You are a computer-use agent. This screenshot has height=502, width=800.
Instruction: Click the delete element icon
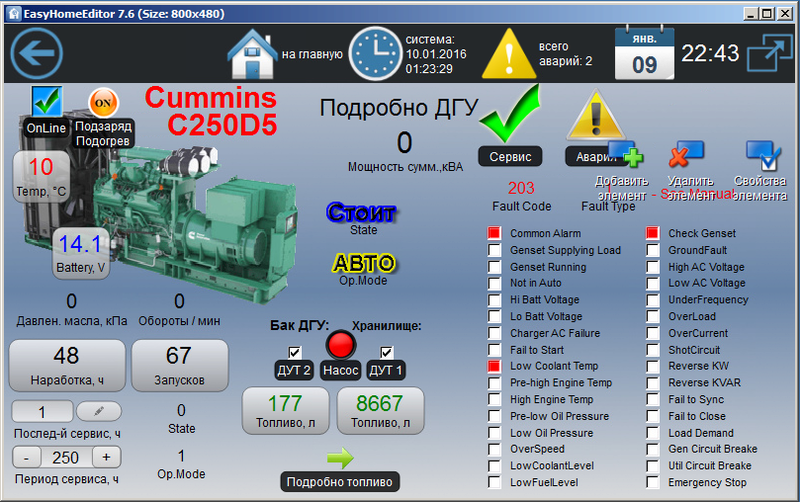(x=686, y=155)
